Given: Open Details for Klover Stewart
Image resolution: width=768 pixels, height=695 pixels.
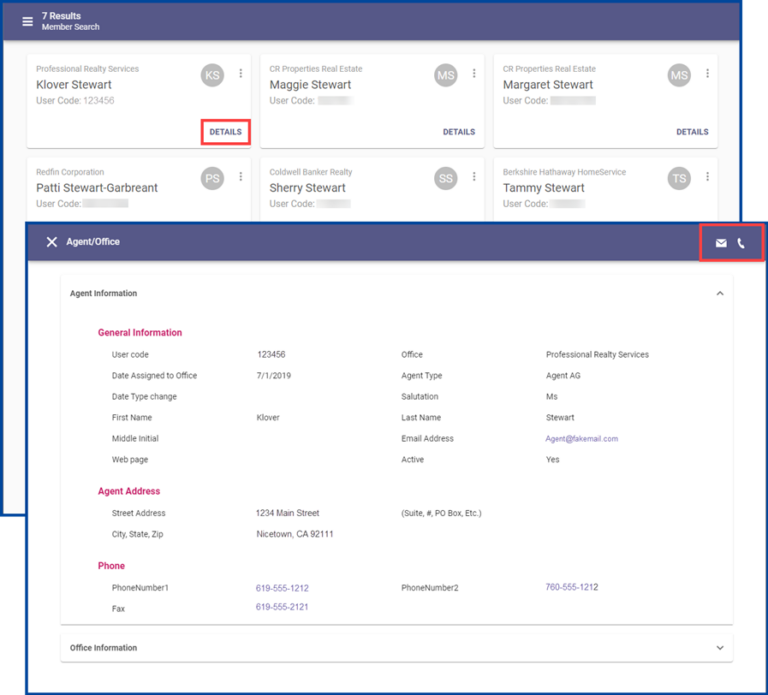Looking at the screenshot, I should click(225, 132).
